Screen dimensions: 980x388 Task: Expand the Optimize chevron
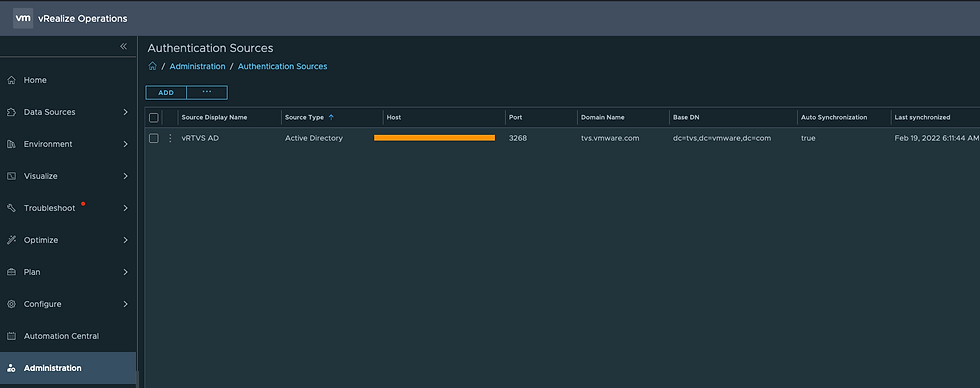(126, 240)
